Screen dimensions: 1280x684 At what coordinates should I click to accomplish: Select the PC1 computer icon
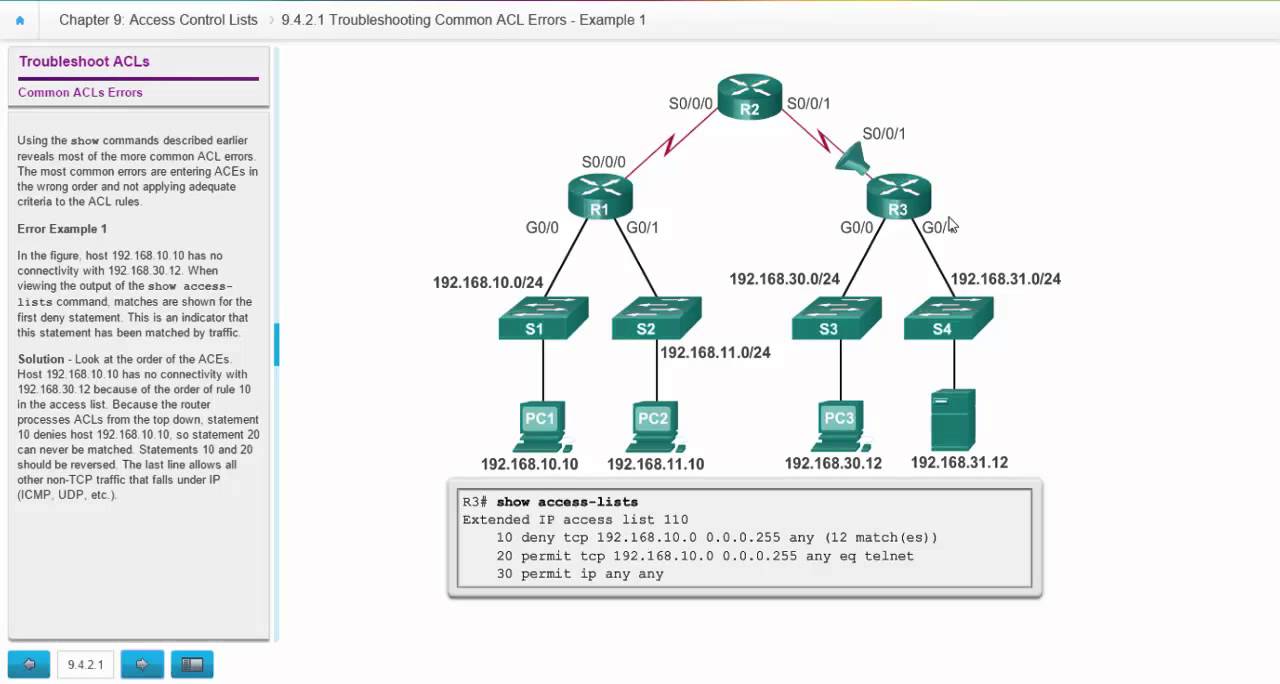click(x=541, y=427)
